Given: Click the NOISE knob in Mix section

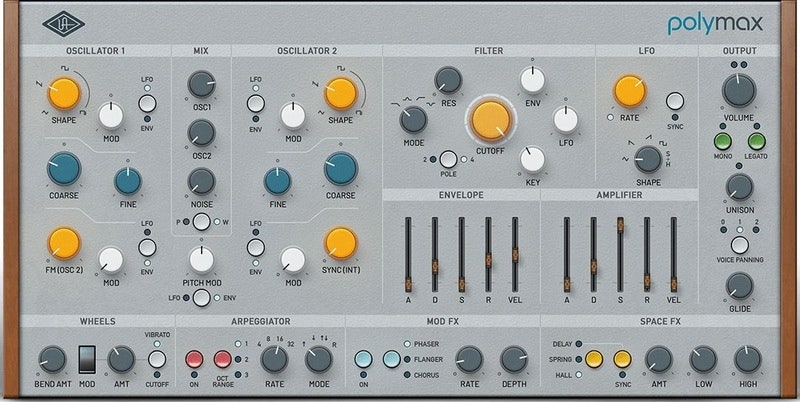Looking at the screenshot, I should click(202, 180).
